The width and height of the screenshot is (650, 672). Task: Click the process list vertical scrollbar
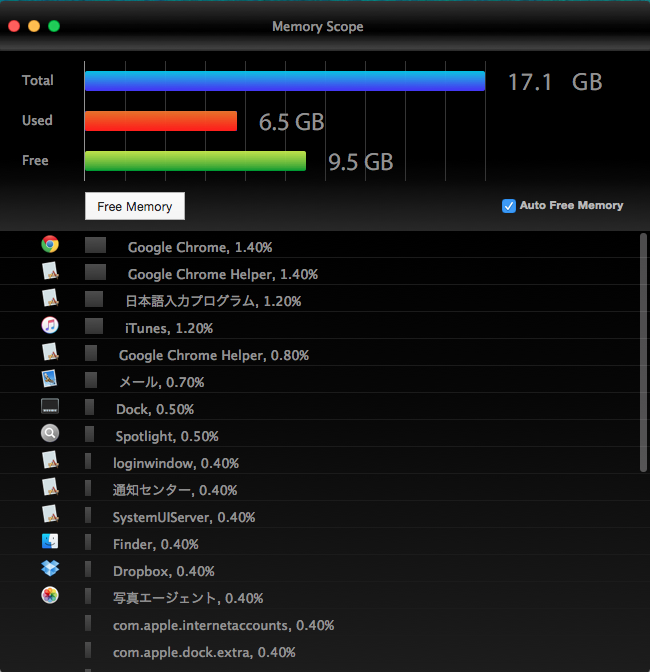(x=643, y=352)
